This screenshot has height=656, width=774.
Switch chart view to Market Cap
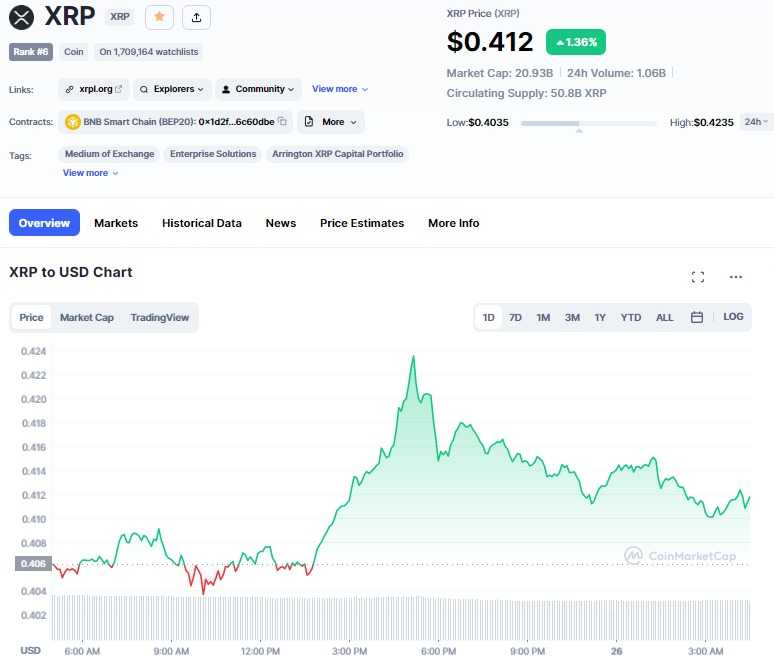coord(87,318)
